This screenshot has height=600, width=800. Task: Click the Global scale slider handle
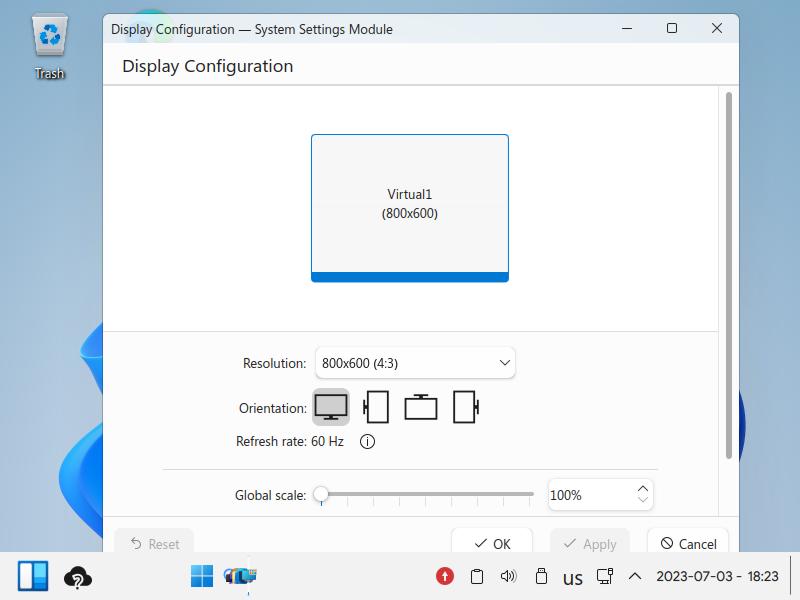[x=321, y=493]
